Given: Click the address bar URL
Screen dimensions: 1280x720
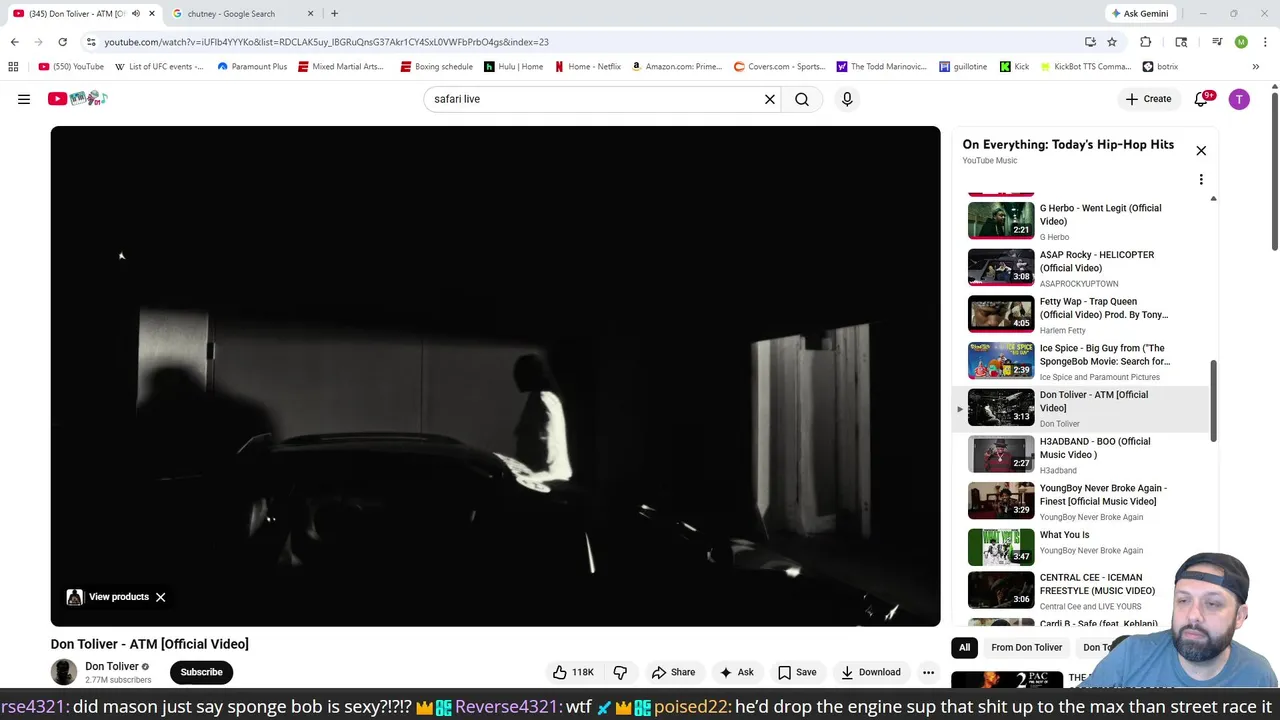Looking at the screenshot, I should pos(326,42).
